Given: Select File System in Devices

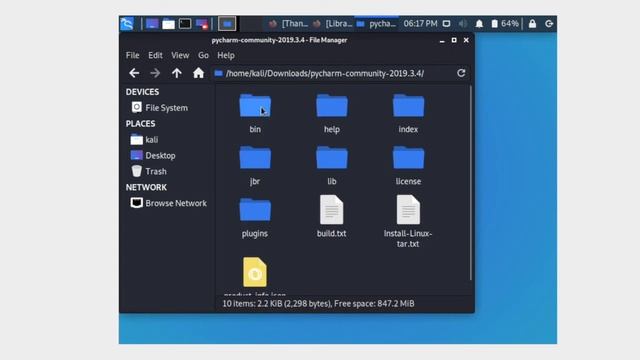Looking at the screenshot, I should (160, 108).
